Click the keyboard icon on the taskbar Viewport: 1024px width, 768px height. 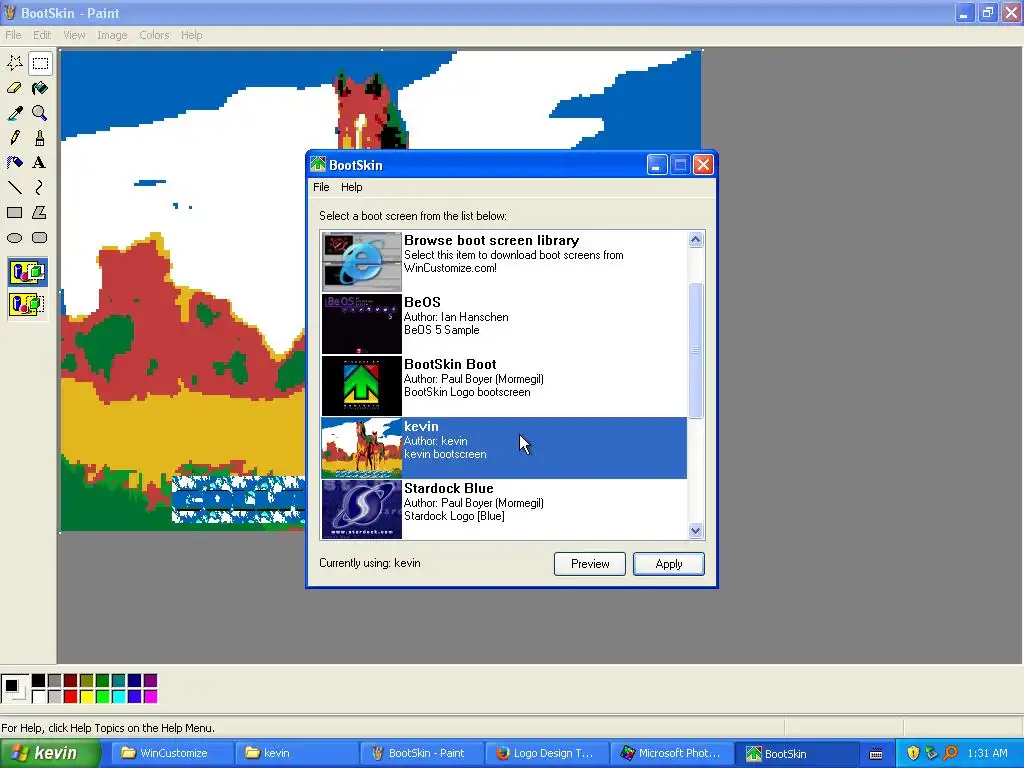tap(876, 754)
